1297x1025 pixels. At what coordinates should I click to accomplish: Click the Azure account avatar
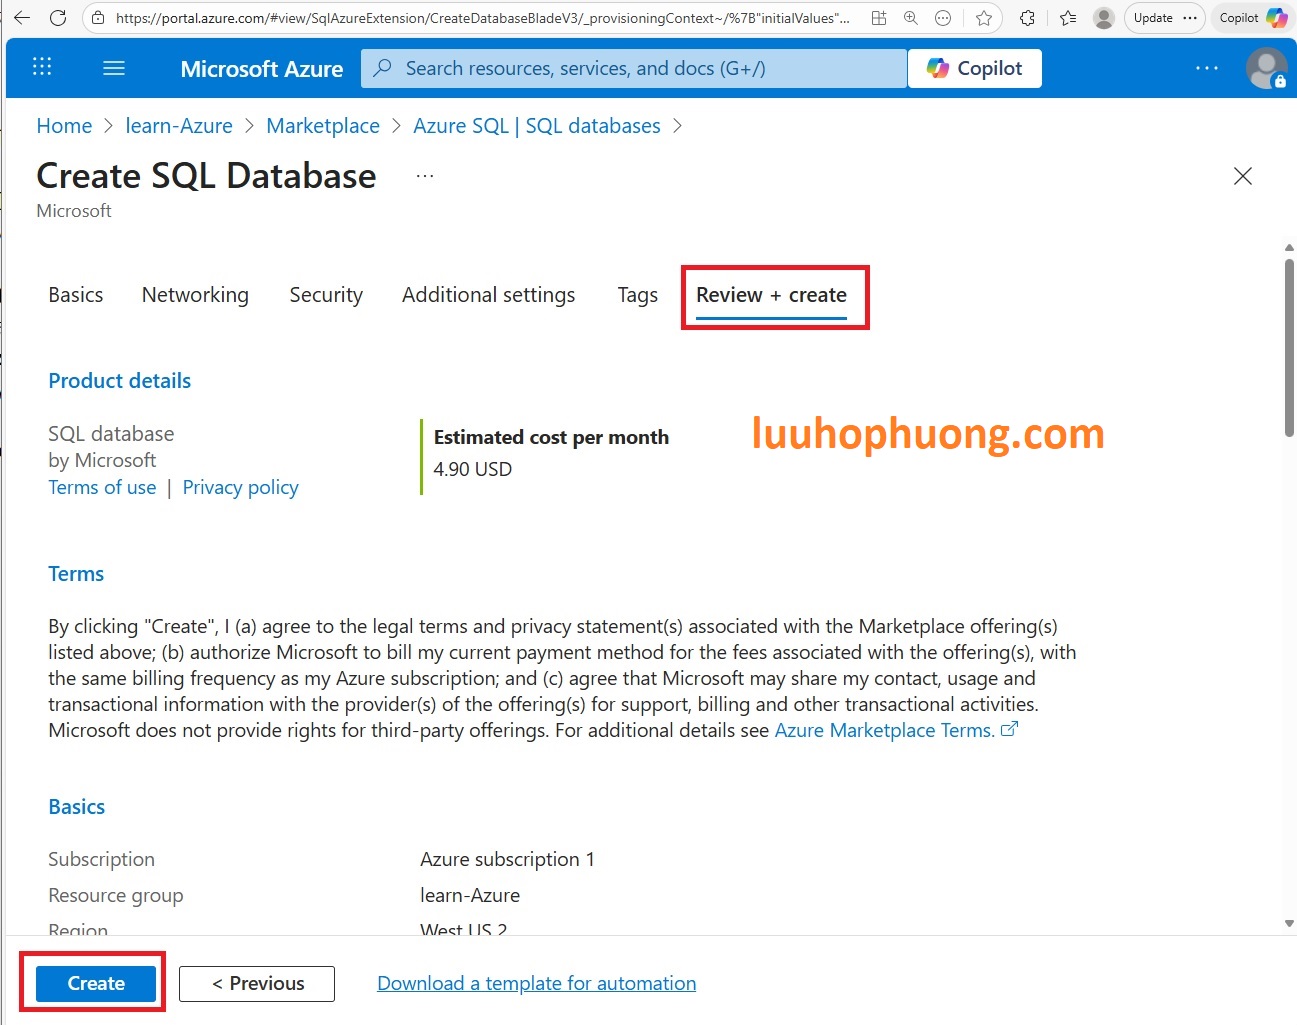1265,68
